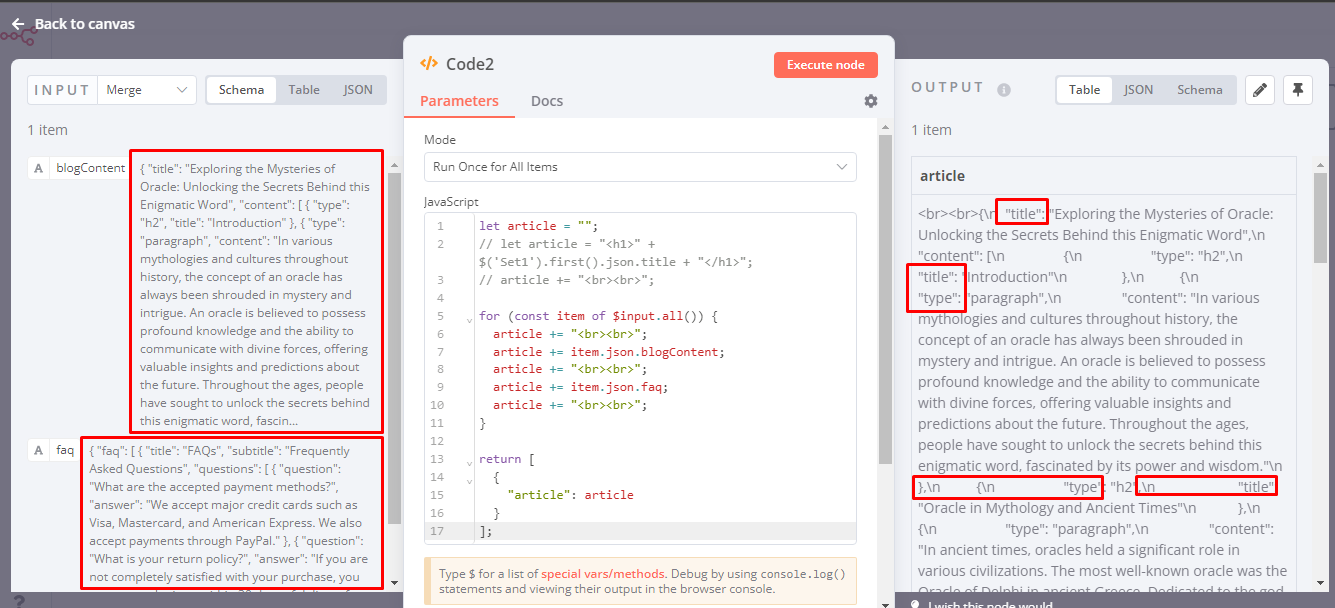Screen dimensions: 1335x608
Task: Click the output info circle icon
Action: pyautogui.click(x=1004, y=90)
